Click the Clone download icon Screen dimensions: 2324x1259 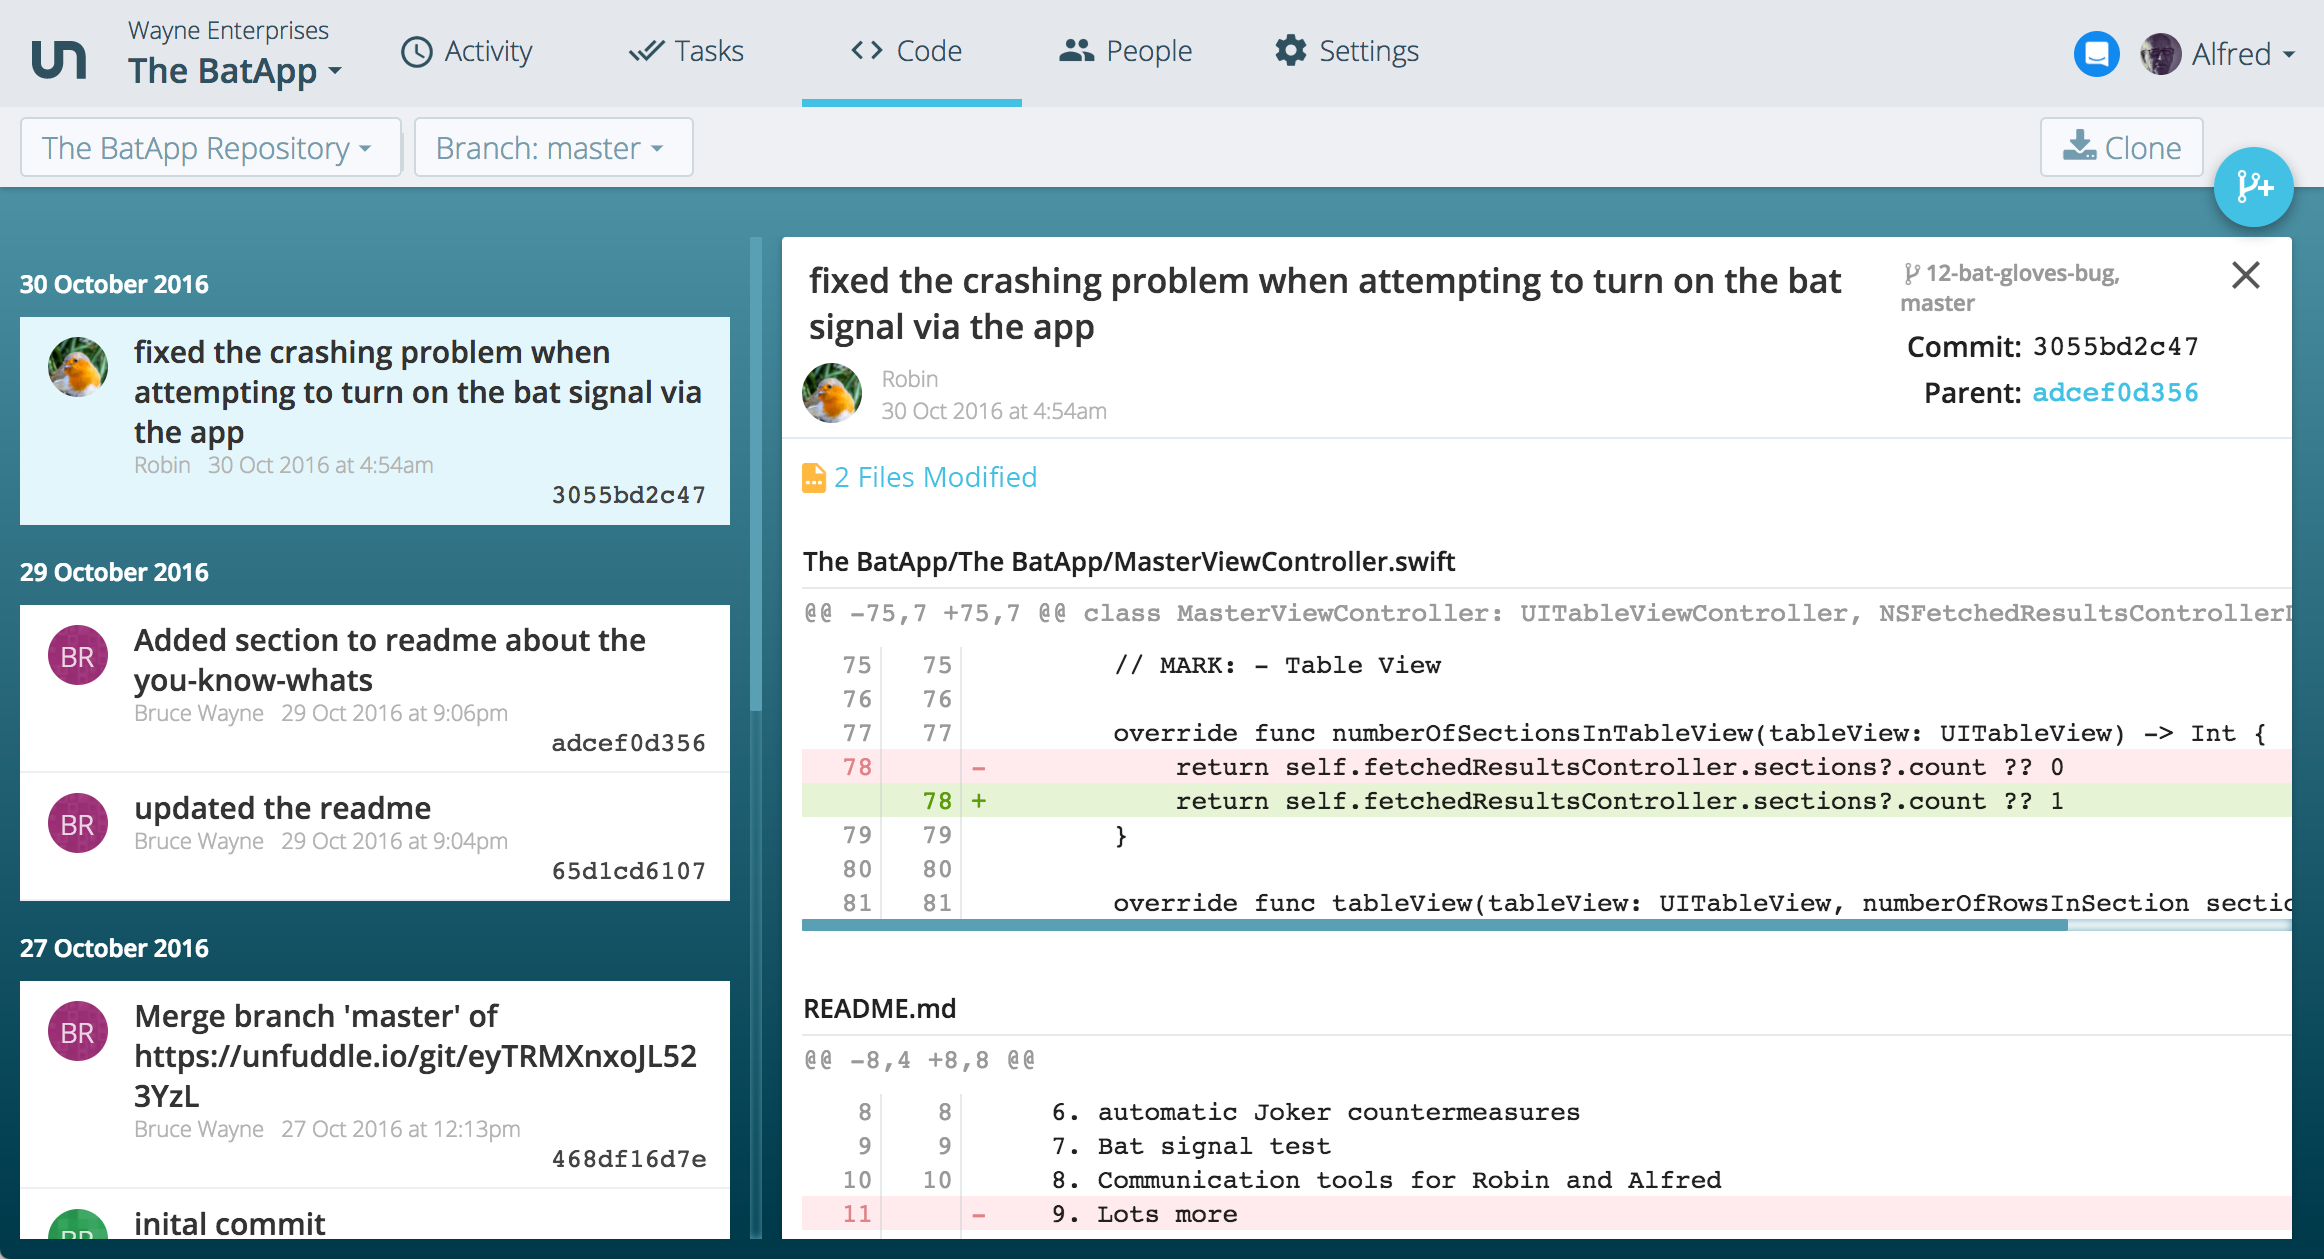coord(2080,146)
